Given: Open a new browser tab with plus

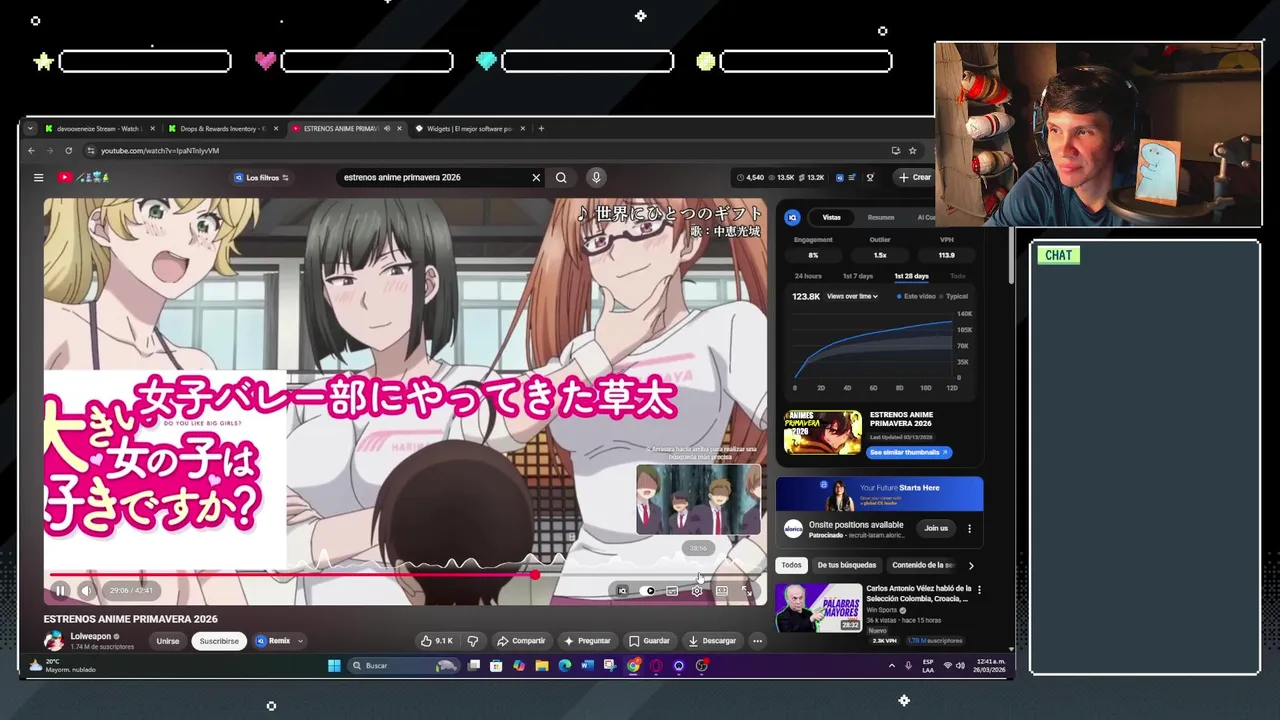Looking at the screenshot, I should tap(541, 129).
